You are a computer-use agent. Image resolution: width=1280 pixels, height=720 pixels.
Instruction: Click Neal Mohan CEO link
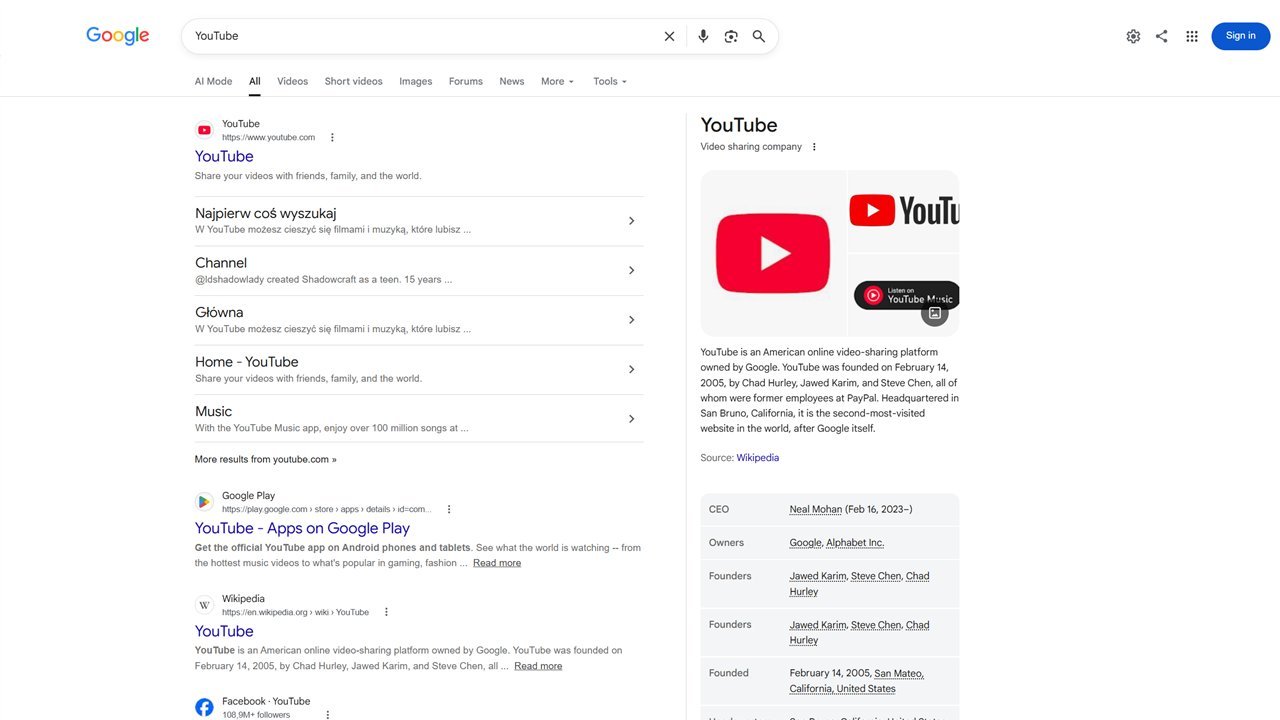(x=816, y=510)
